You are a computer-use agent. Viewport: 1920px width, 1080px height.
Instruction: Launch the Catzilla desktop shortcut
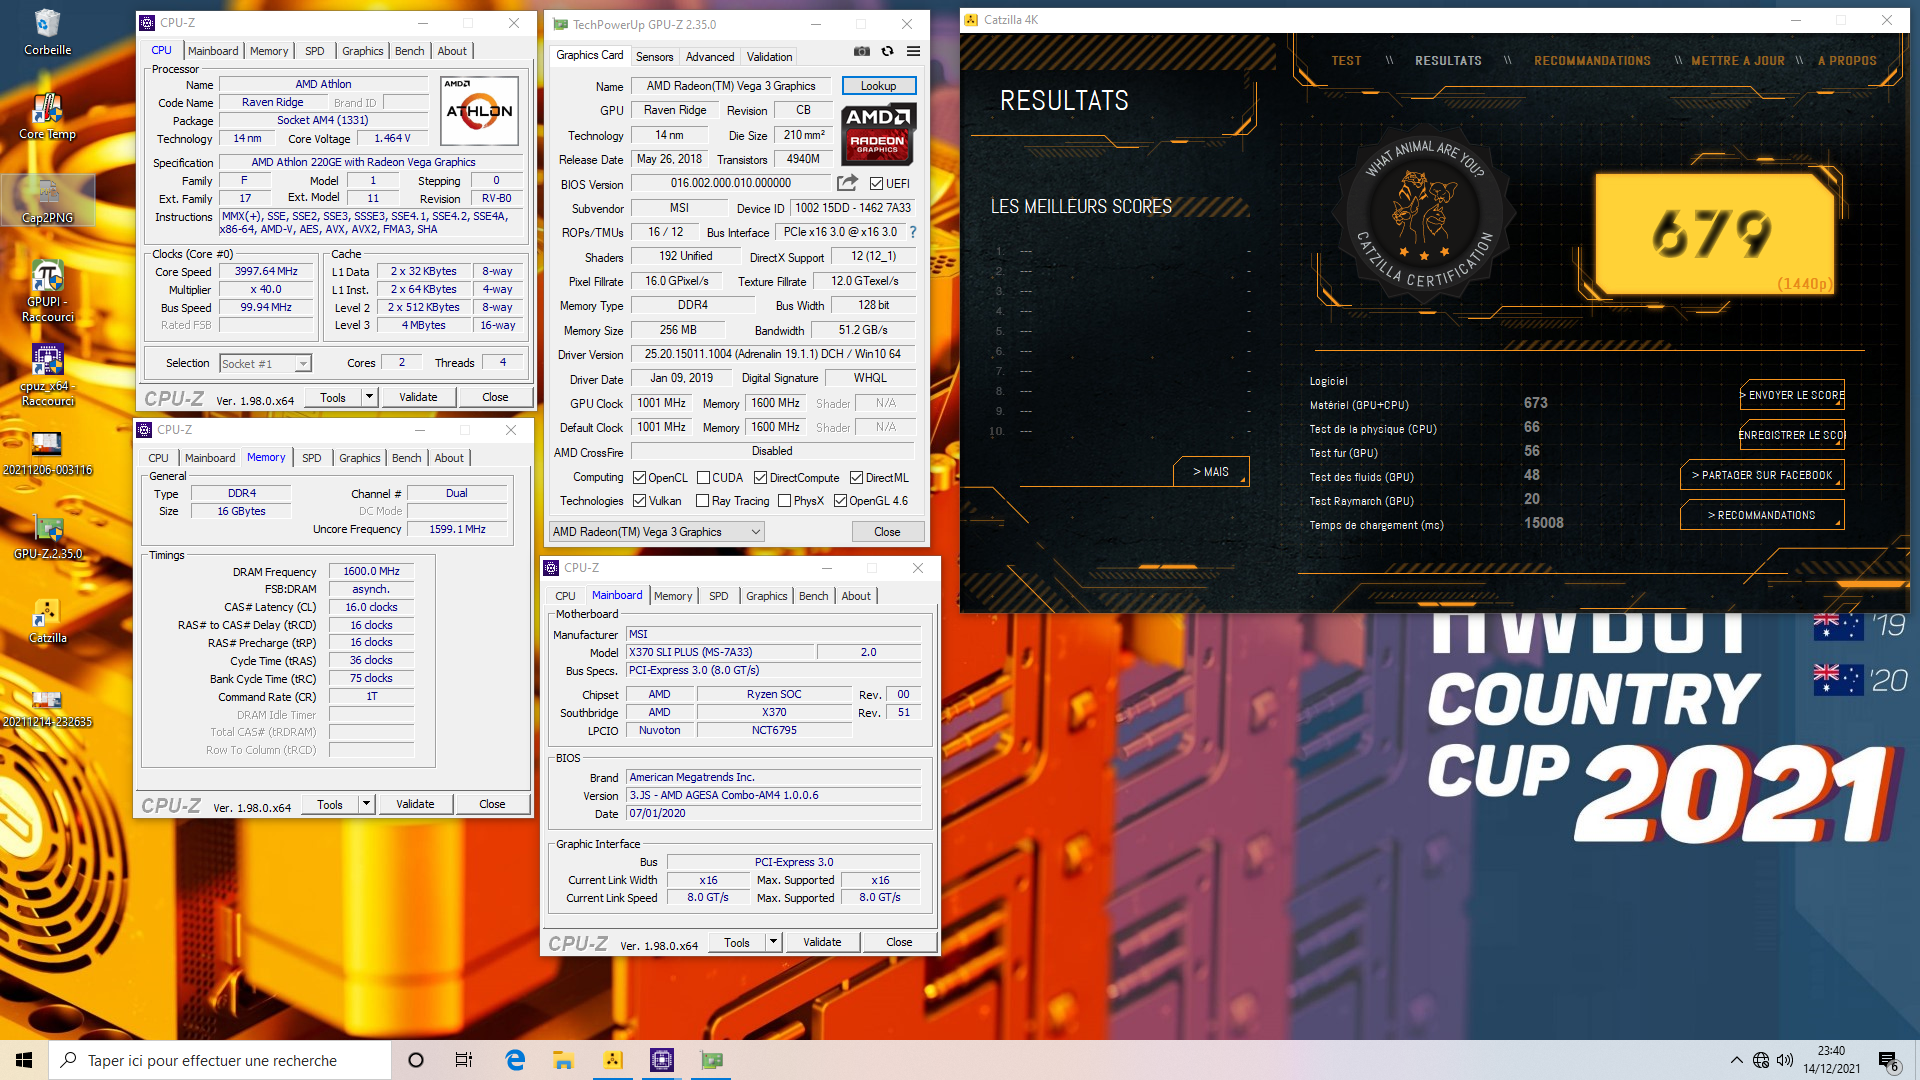tap(48, 621)
